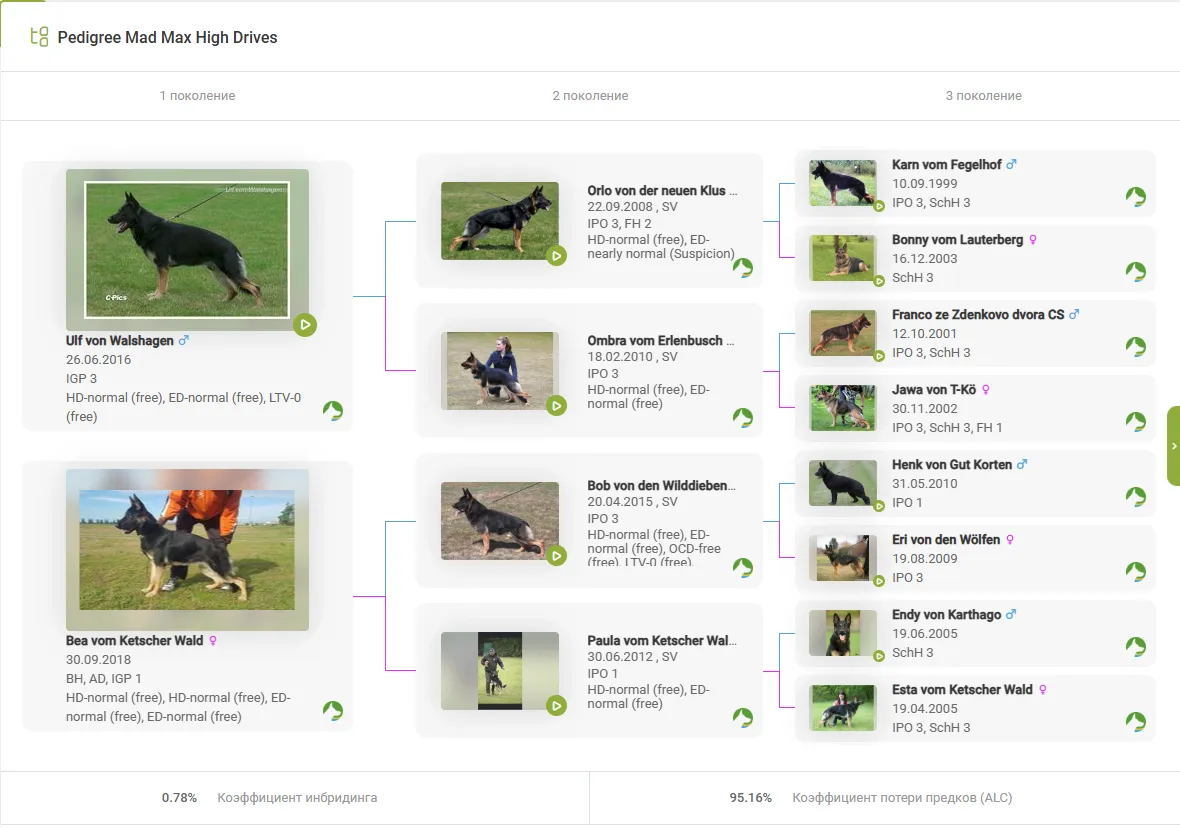Click Henk von Gut Korten thumbnail photo
The height and width of the screenshot is (827, 1180).
842,483
